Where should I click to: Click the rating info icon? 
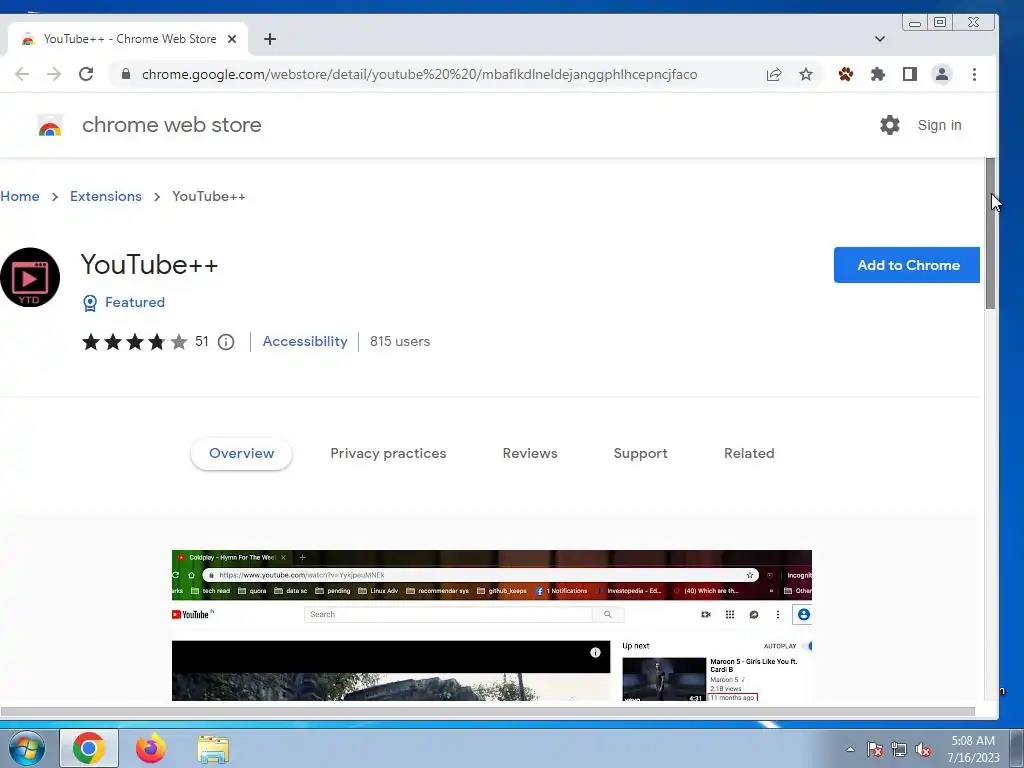click(x=226, y=342)
